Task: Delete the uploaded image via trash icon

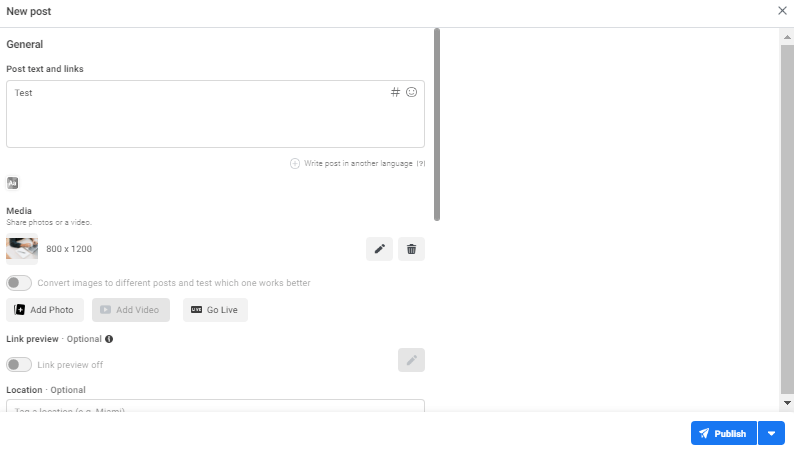Action: tap(411, 249)
